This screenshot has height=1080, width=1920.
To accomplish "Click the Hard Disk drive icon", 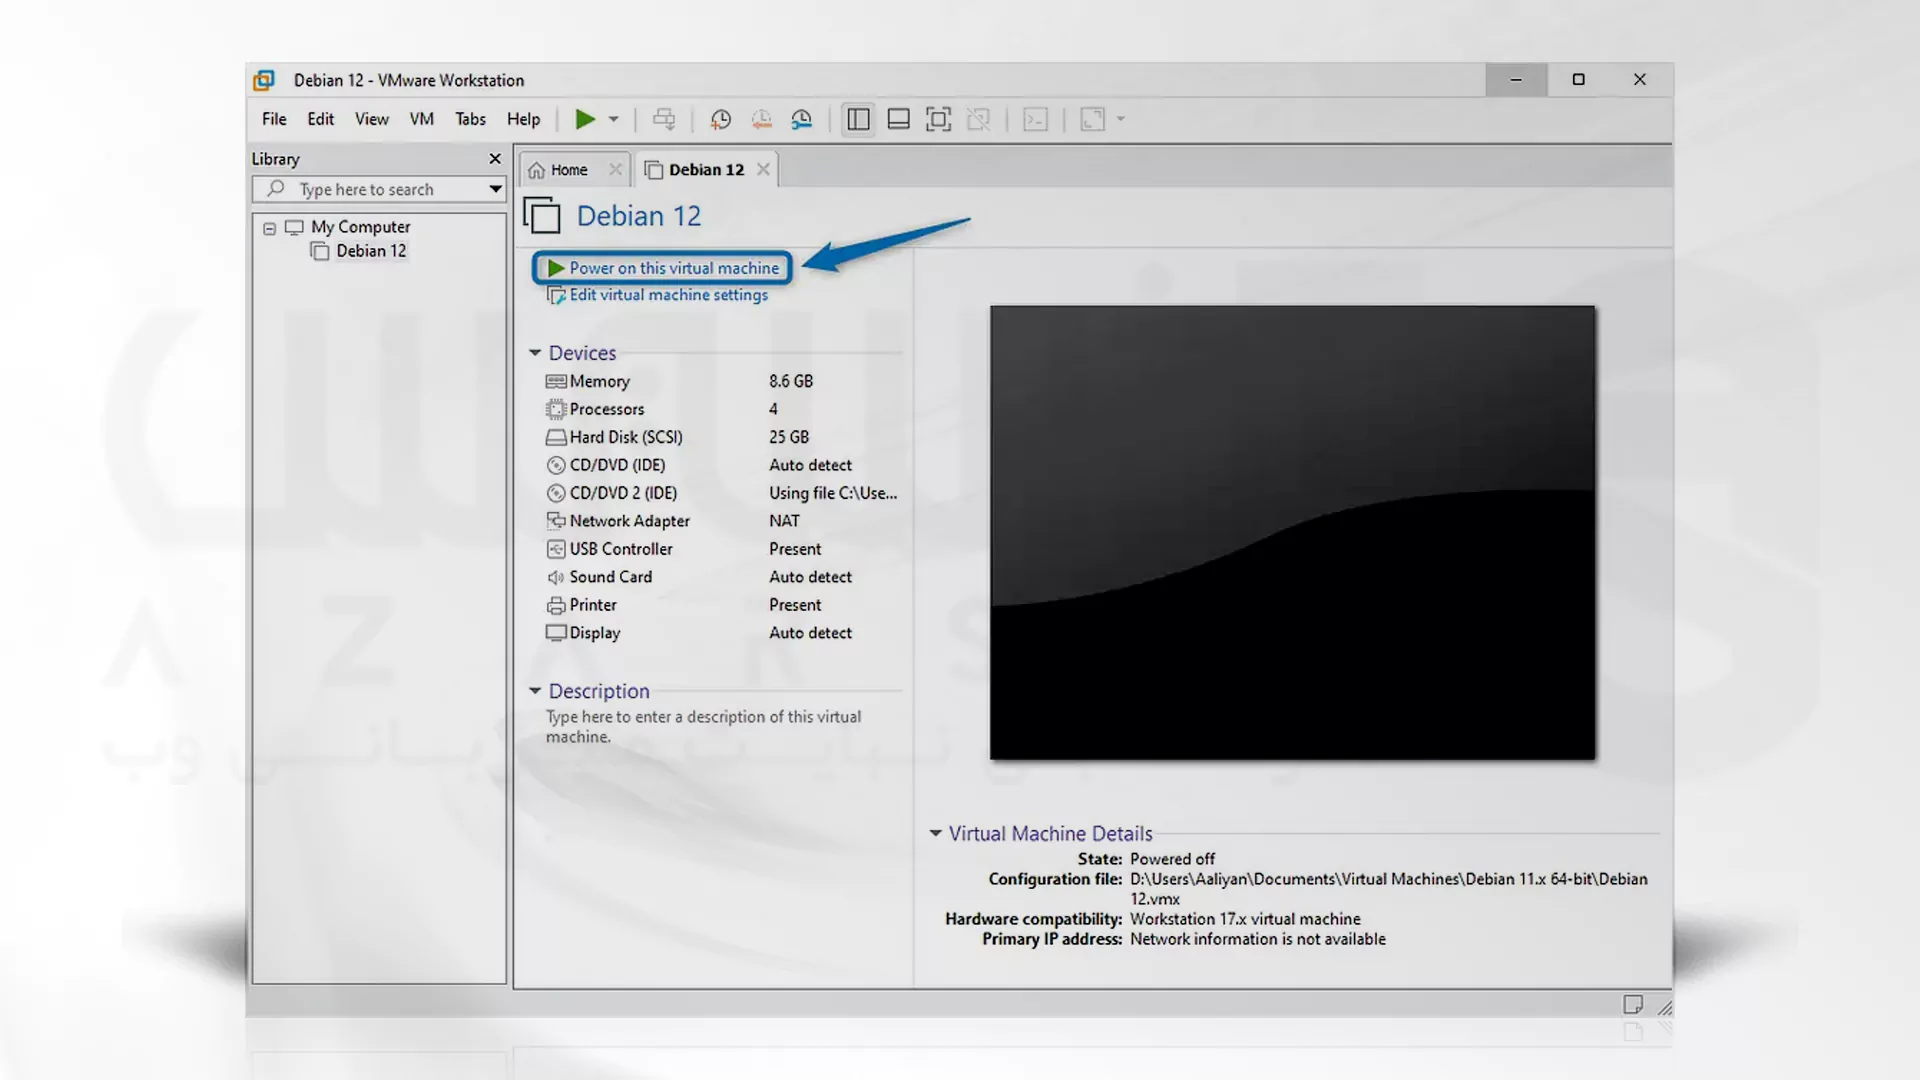I will tap(556, 437).
